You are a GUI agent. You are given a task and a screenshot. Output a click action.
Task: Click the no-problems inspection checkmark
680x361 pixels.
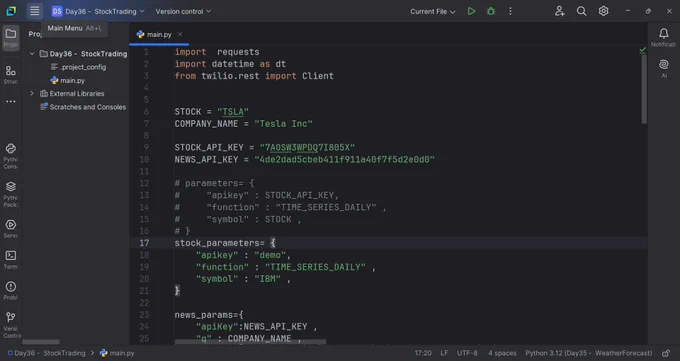tap(642, 52)
